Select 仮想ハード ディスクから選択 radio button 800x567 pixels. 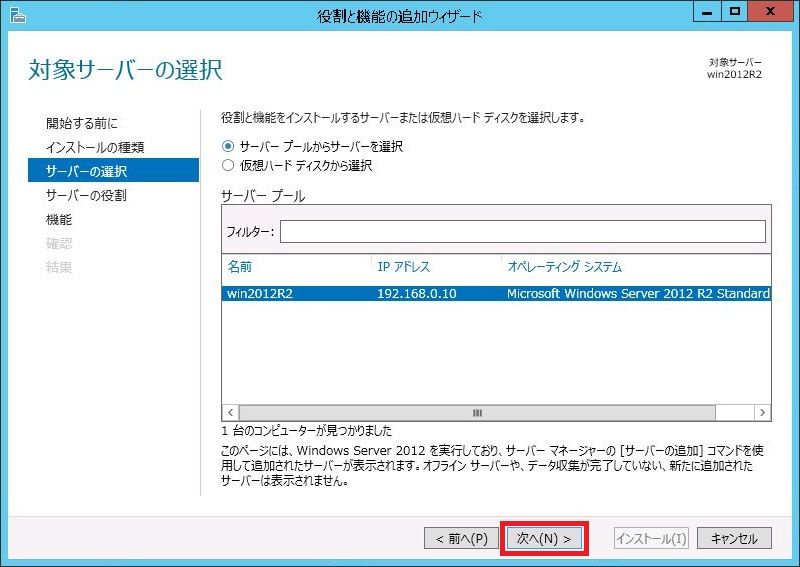(x=228, y=165)
